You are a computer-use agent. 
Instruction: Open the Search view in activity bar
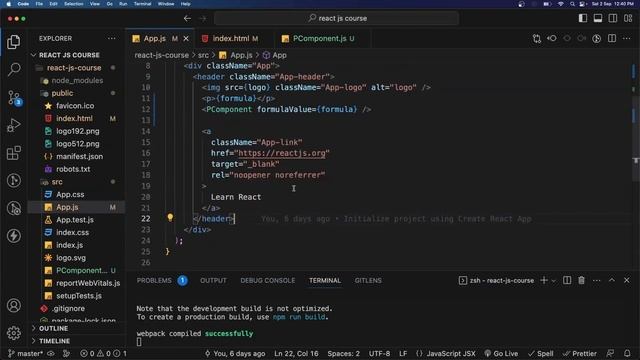click(13, 69)
